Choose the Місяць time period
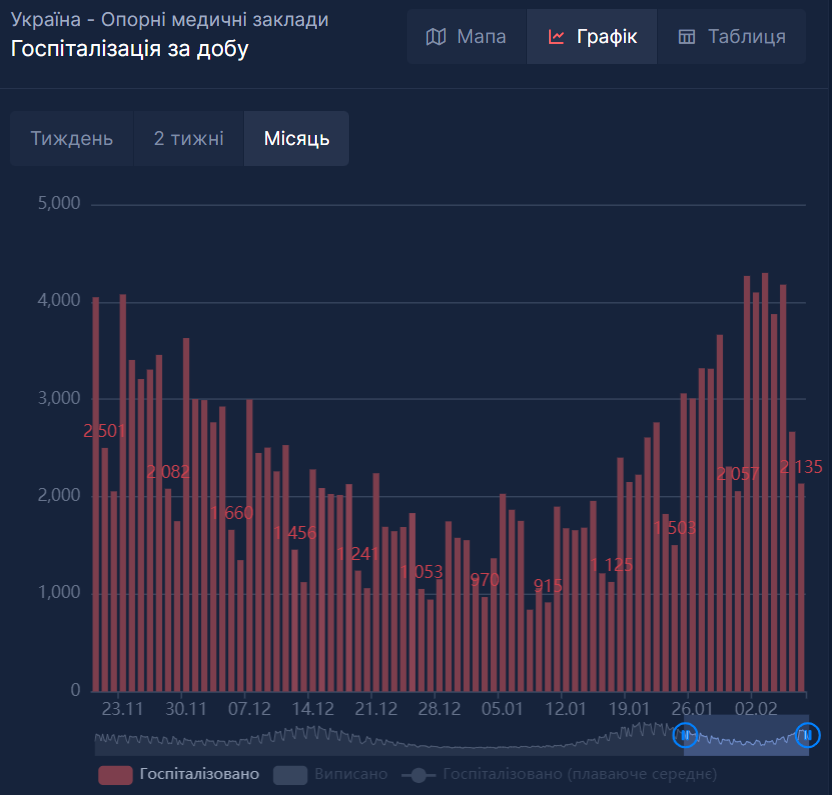This screenshot has width=832, height=795. point(296,139)
